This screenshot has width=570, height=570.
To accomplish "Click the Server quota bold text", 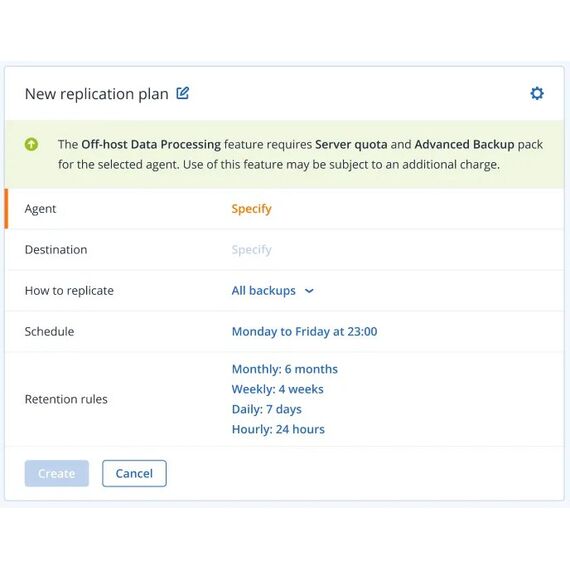I will (x=351, y=144).
